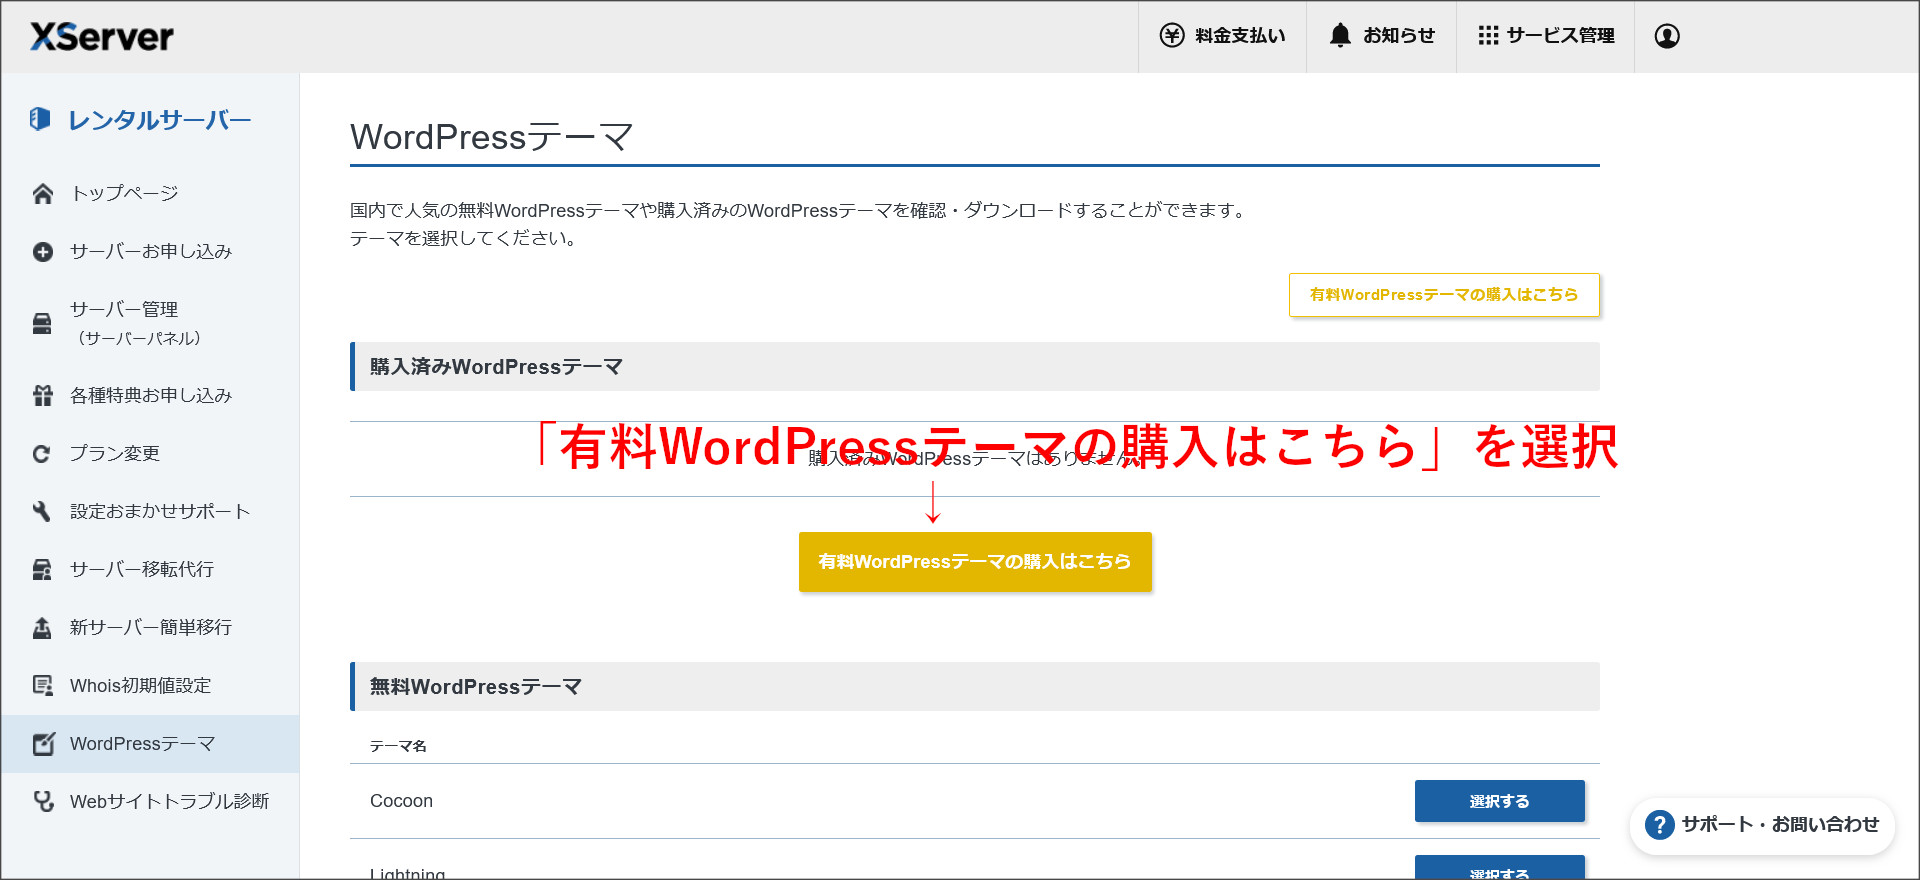Click the server icon beside サーバー管理
This screenshot has height=880, width=1920.
(42, 324)
